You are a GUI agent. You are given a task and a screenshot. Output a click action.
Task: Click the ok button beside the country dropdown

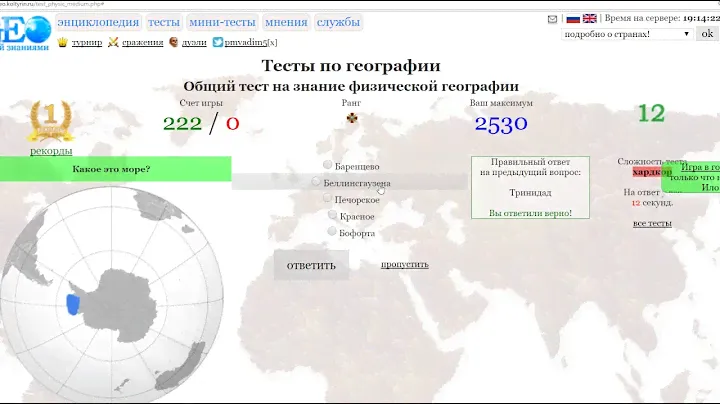707,34
